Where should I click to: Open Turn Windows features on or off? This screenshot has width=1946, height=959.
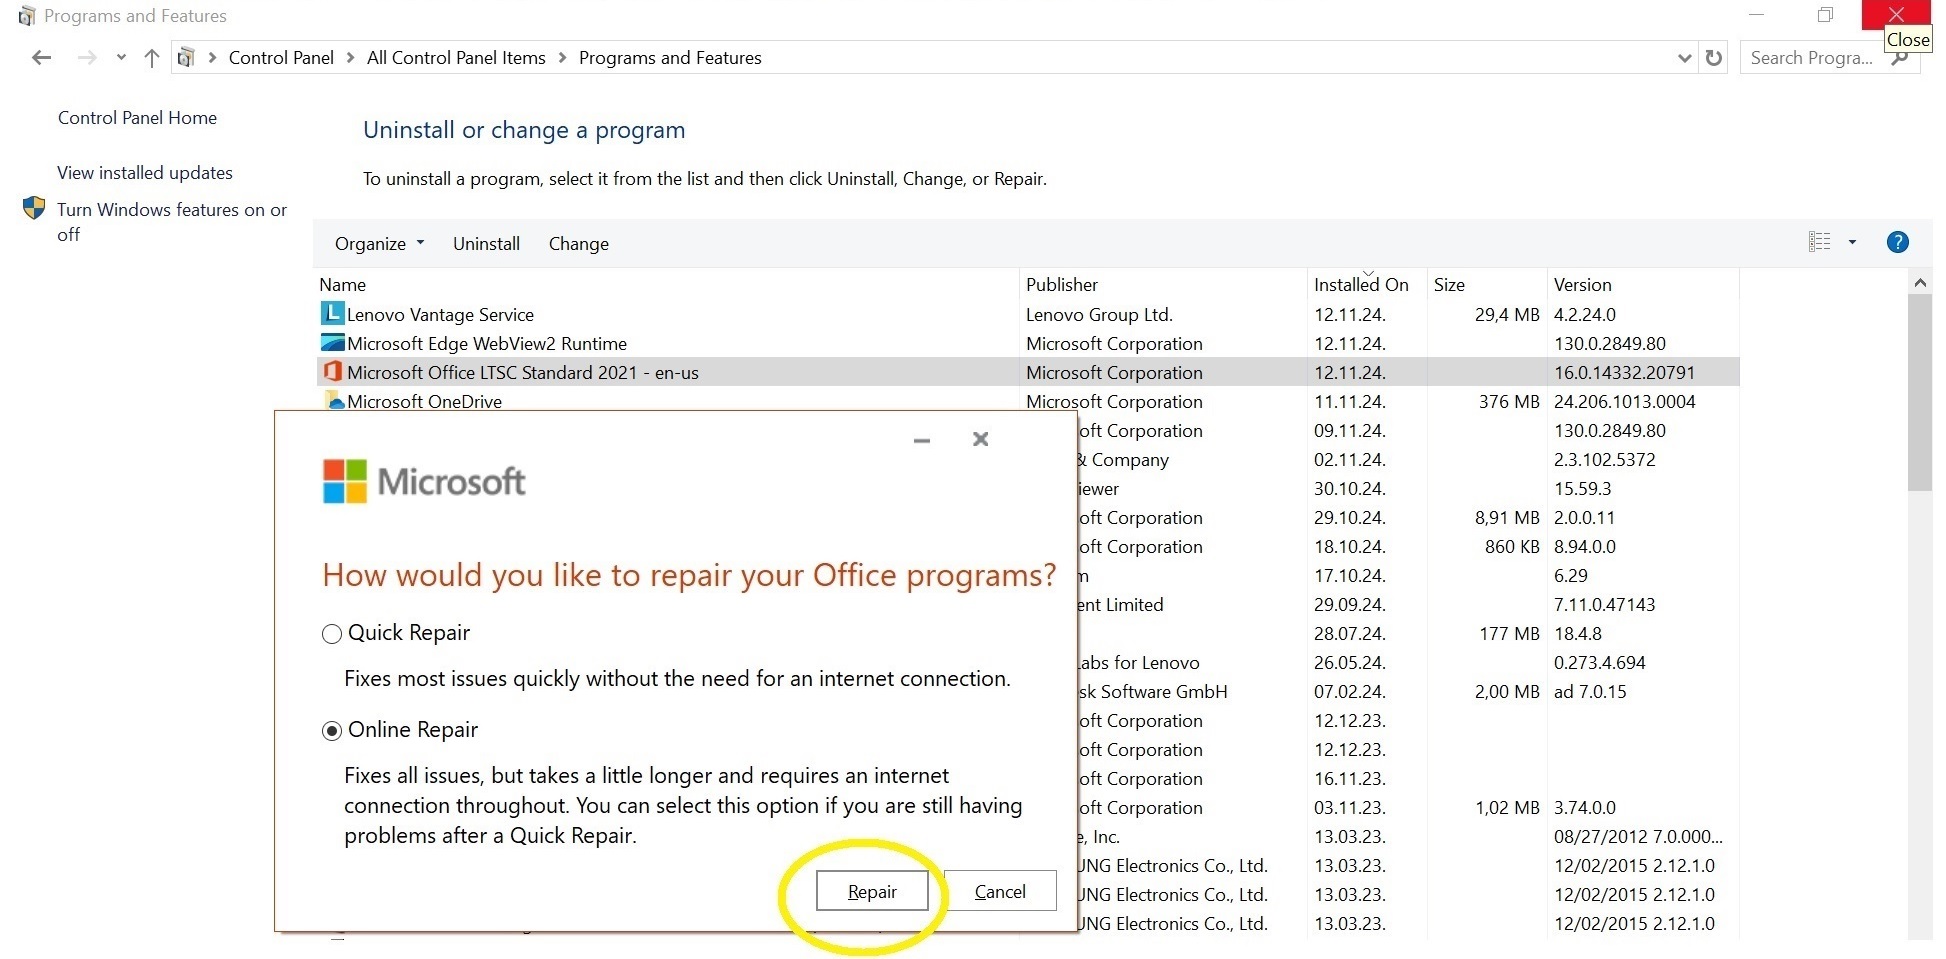[171, 222]
